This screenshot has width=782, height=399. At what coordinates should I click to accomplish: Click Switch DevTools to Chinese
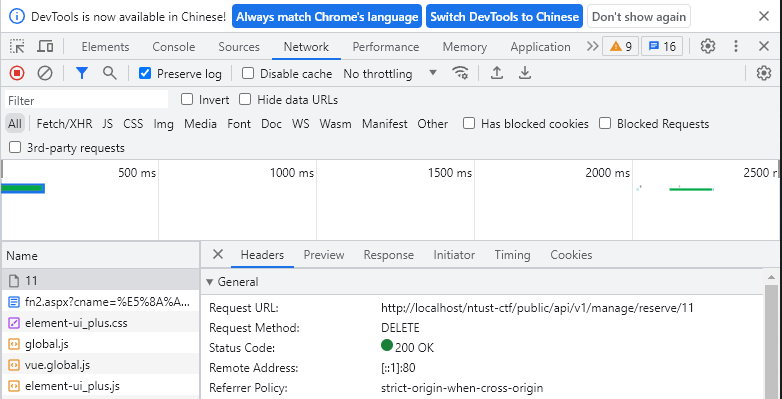504,16
